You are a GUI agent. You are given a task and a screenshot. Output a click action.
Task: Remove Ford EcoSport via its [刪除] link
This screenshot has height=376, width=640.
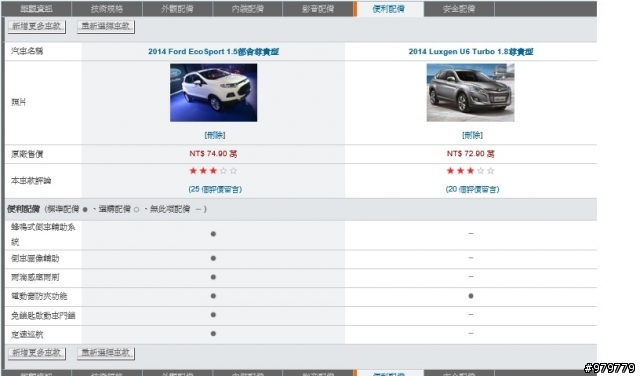pos(215,135)
